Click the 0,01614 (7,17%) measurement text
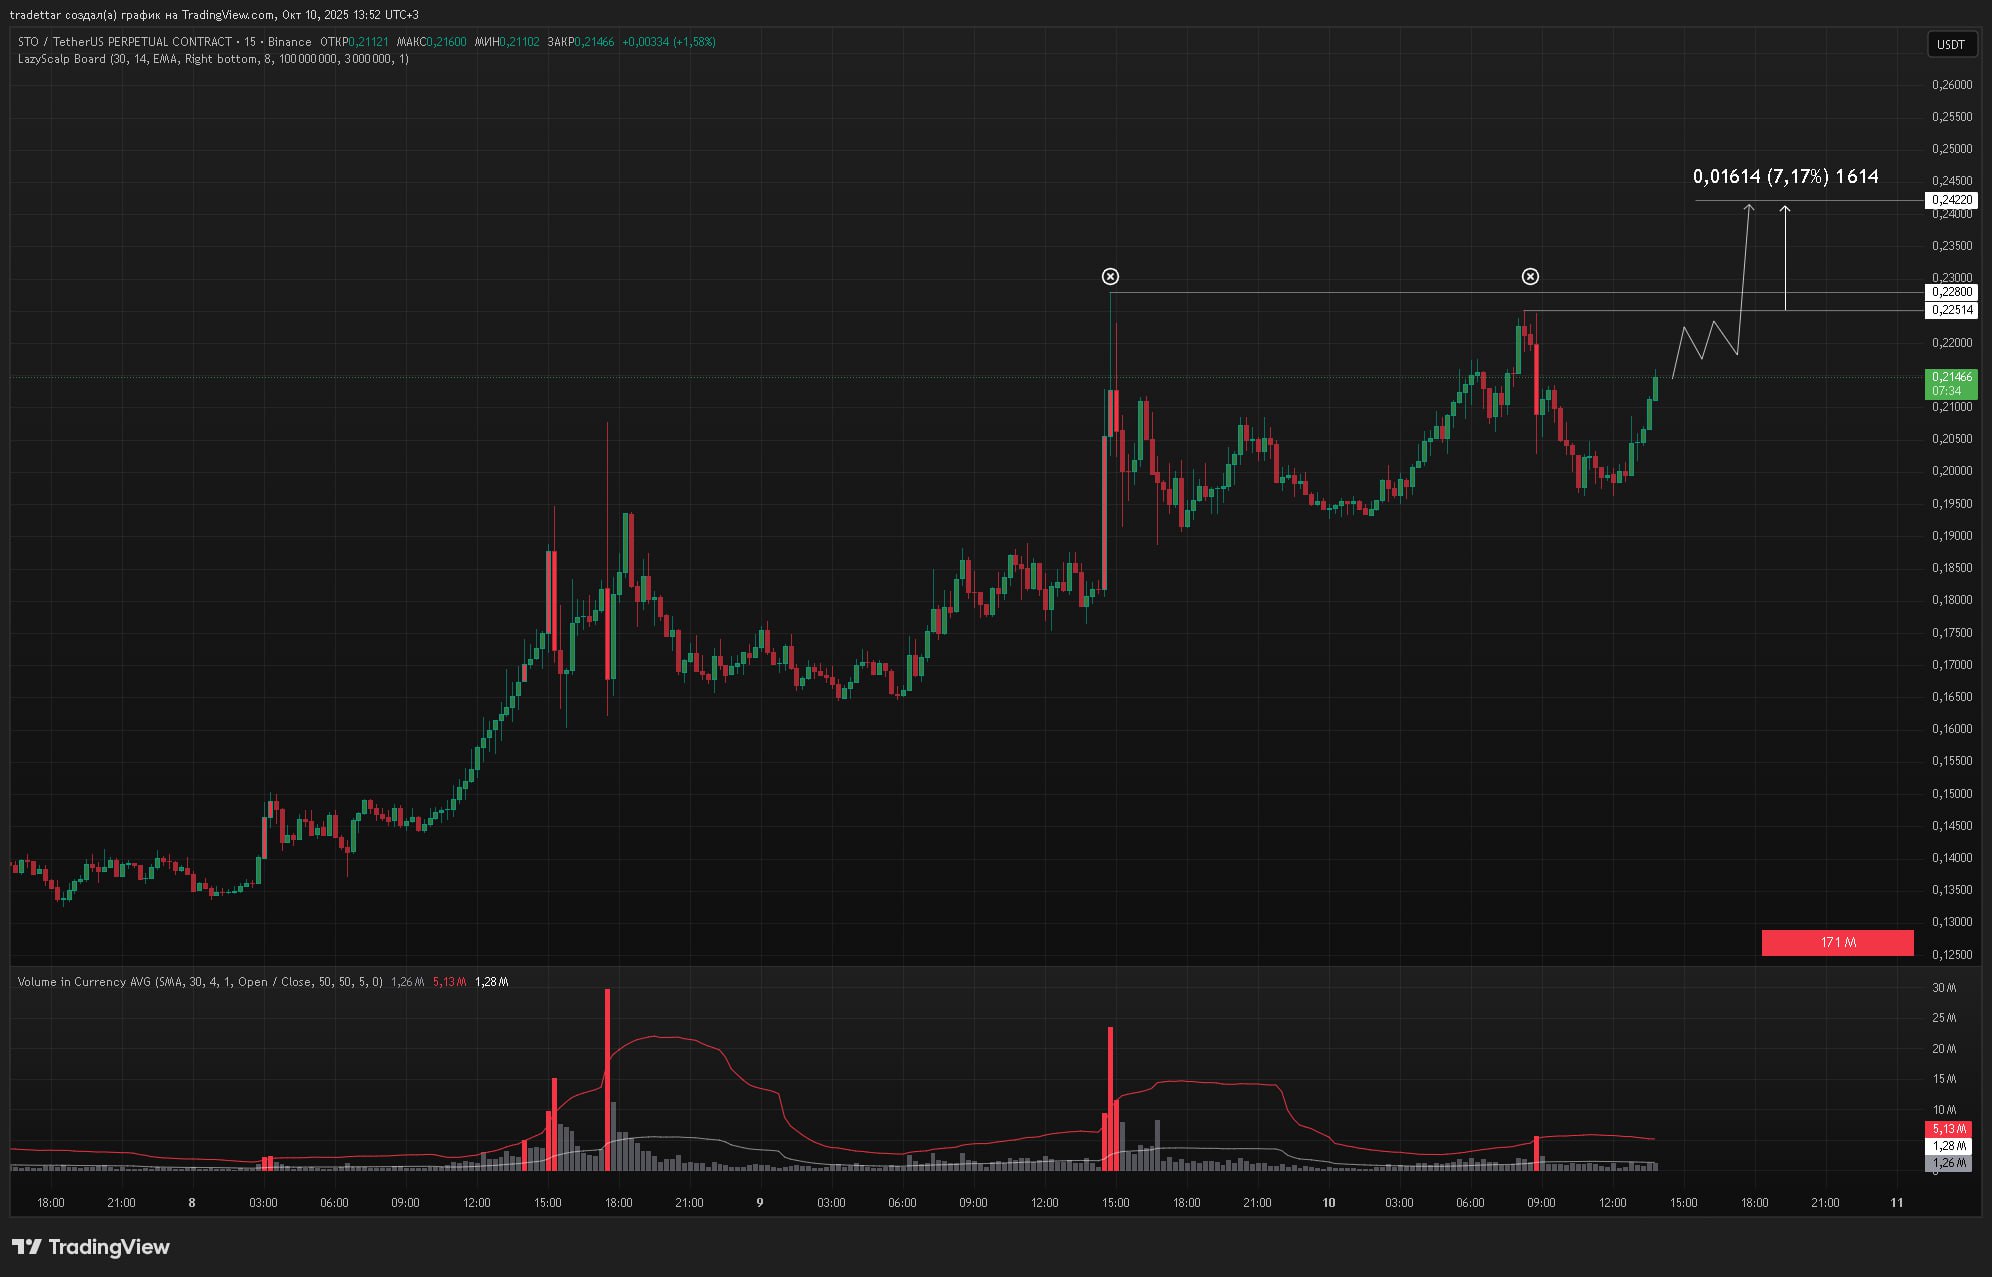 [x=1785, y=176]
